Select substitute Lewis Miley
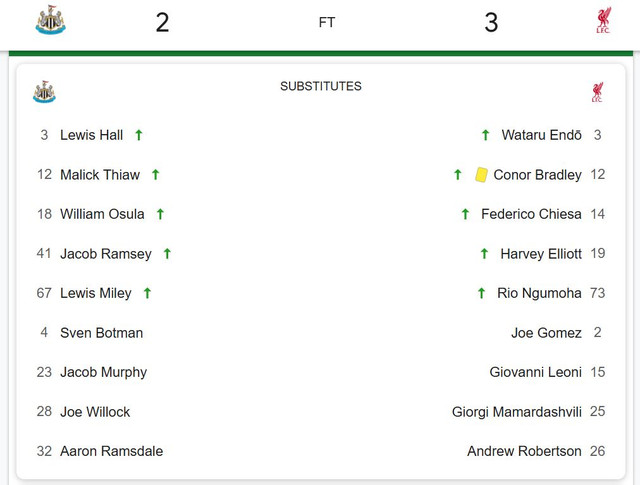 (x=96, y=293)
